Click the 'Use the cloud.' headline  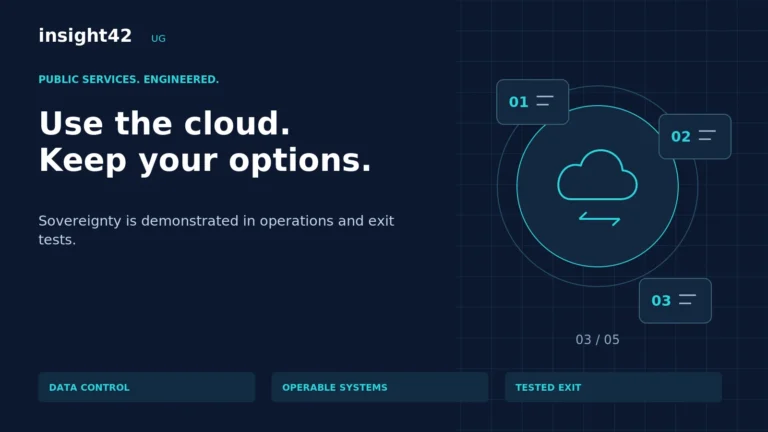pos(165,123)
